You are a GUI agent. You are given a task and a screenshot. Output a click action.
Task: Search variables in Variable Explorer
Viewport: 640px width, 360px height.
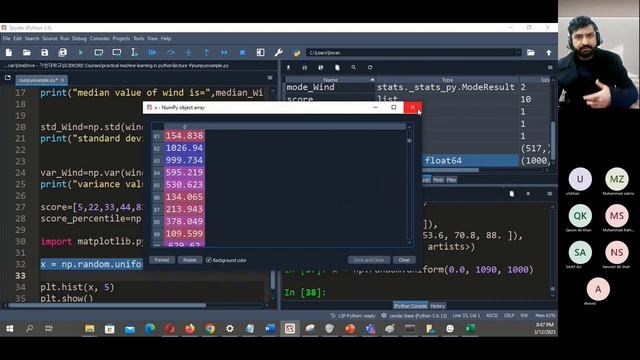[x=353, y=67]
